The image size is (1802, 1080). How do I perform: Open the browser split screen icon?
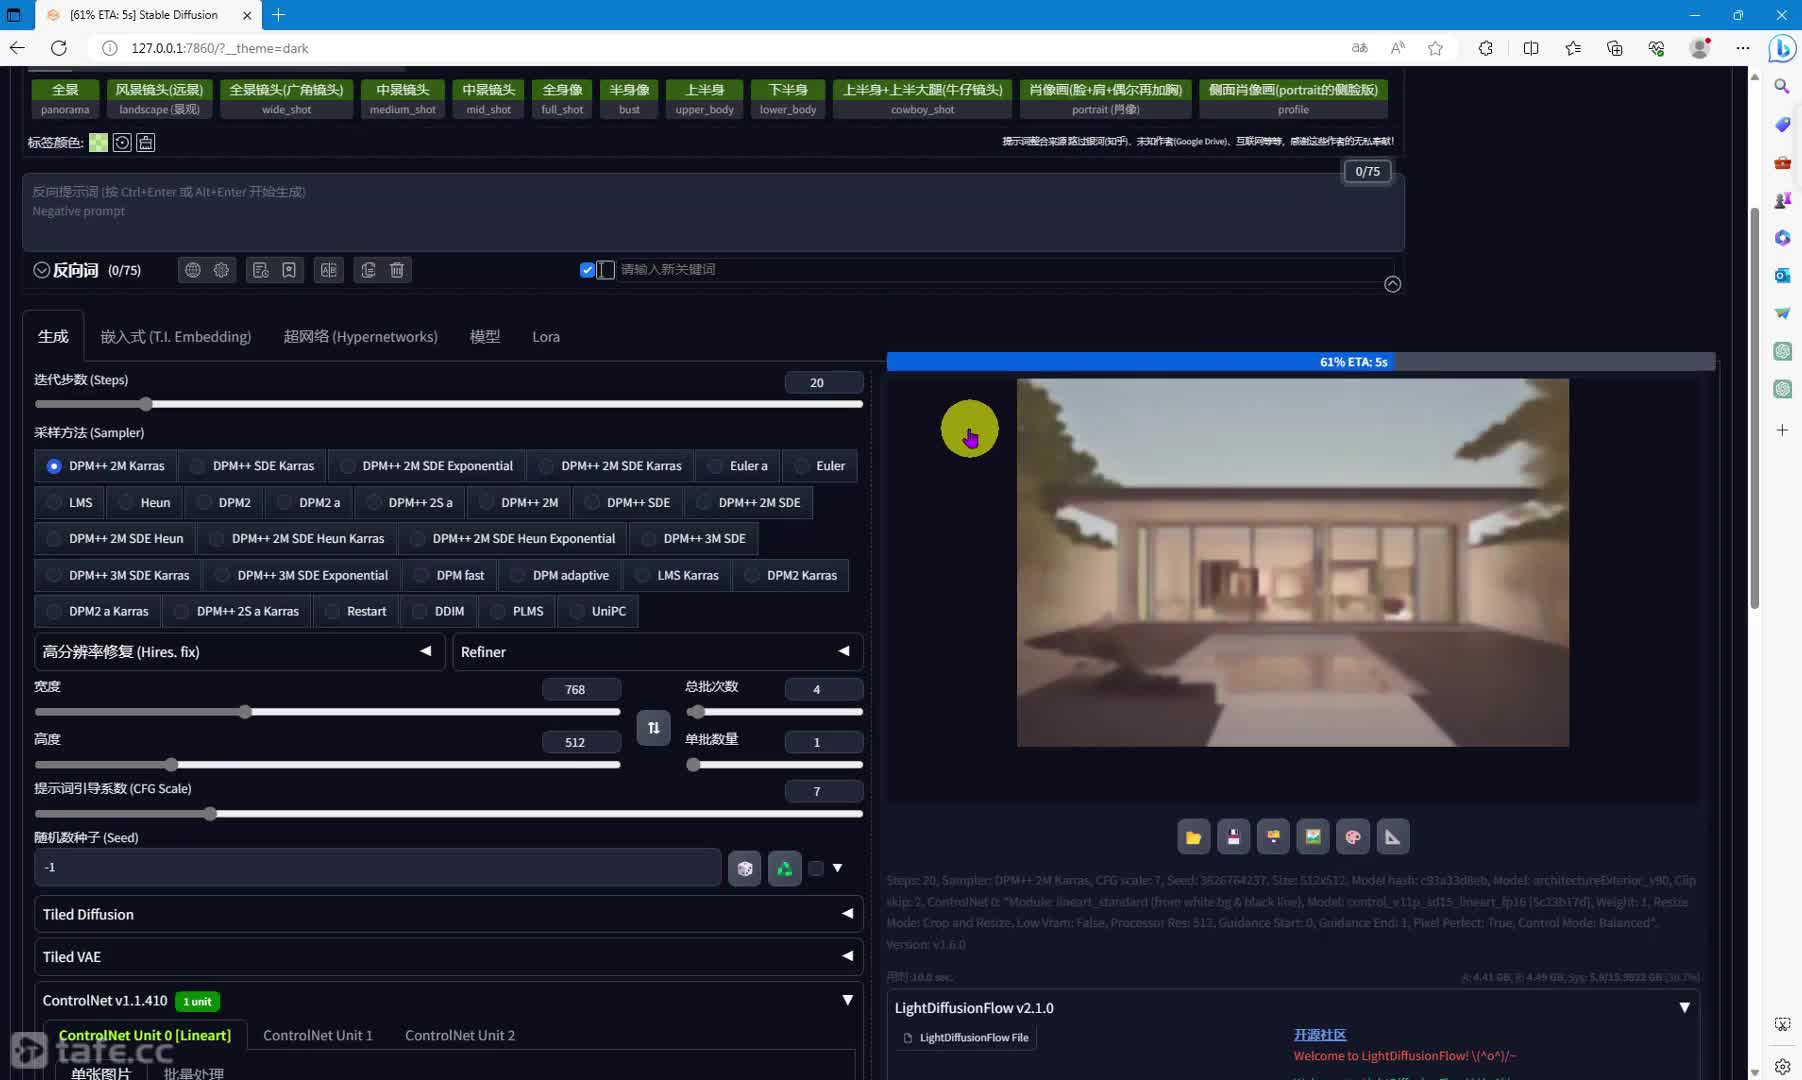pos(1531,48)
